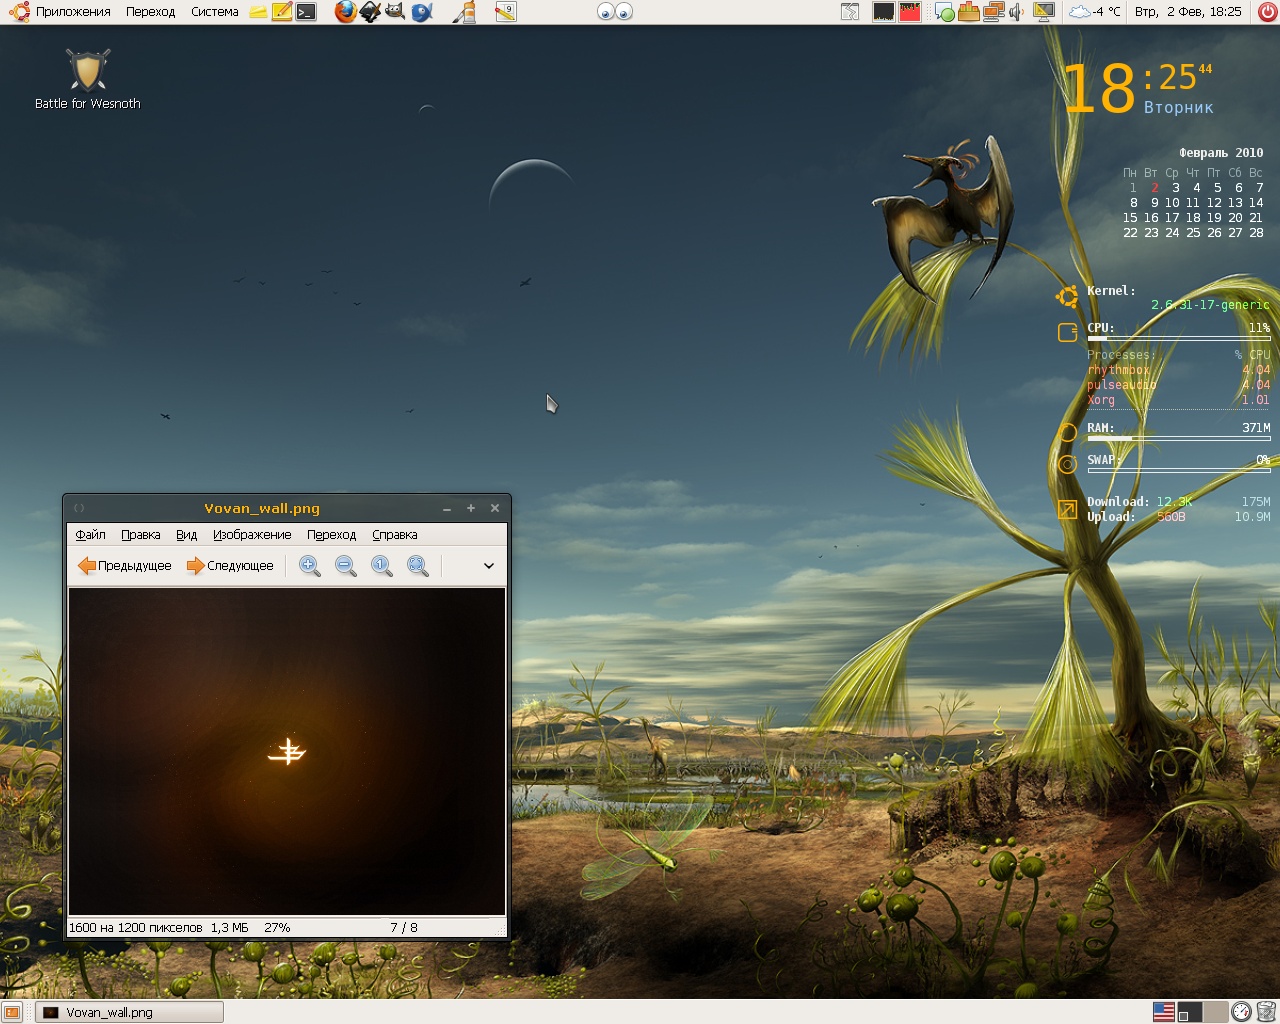The height and width of the screenshot is (1024, 1280).
Task: Click the US flag keyboard layout indicator
Action: 1164,1012
